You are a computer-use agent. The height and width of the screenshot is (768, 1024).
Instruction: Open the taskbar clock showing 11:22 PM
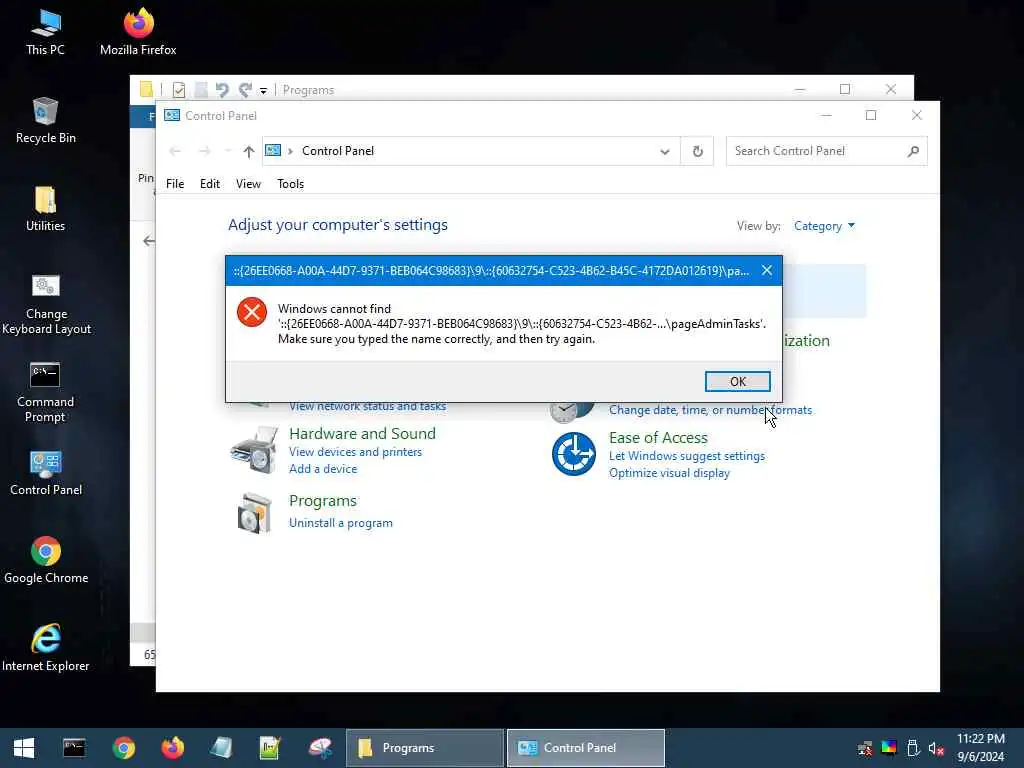pyautogui.click(x=981, y=748)
